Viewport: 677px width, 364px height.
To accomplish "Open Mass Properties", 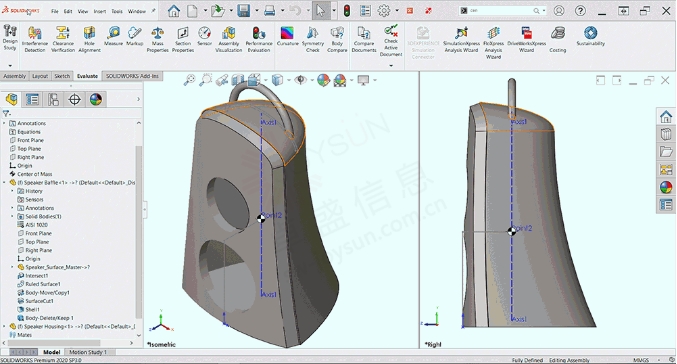I will (x=158, y=39).
